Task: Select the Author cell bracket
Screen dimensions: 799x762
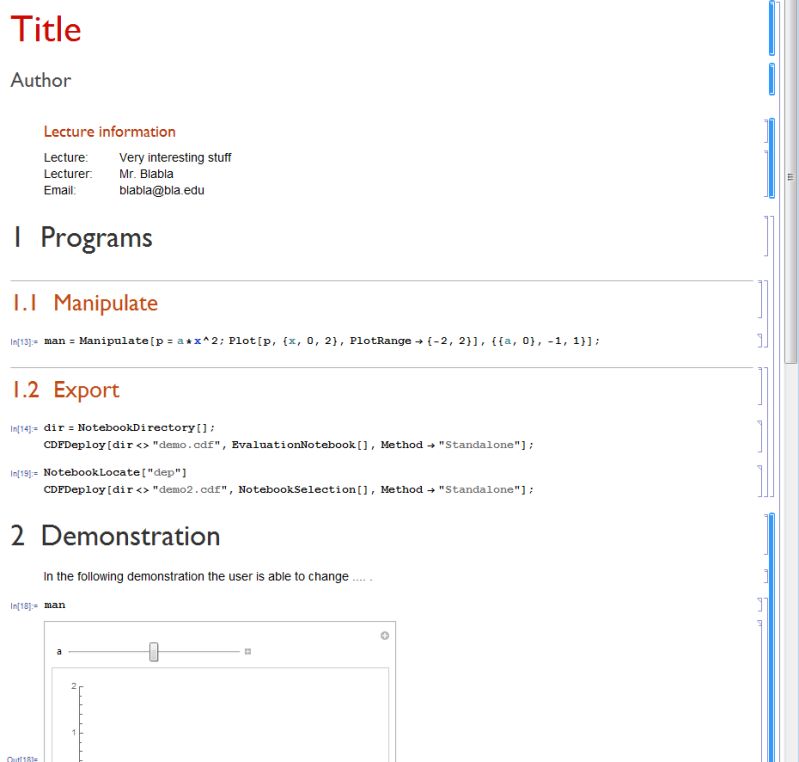Action: coord(771,80)
